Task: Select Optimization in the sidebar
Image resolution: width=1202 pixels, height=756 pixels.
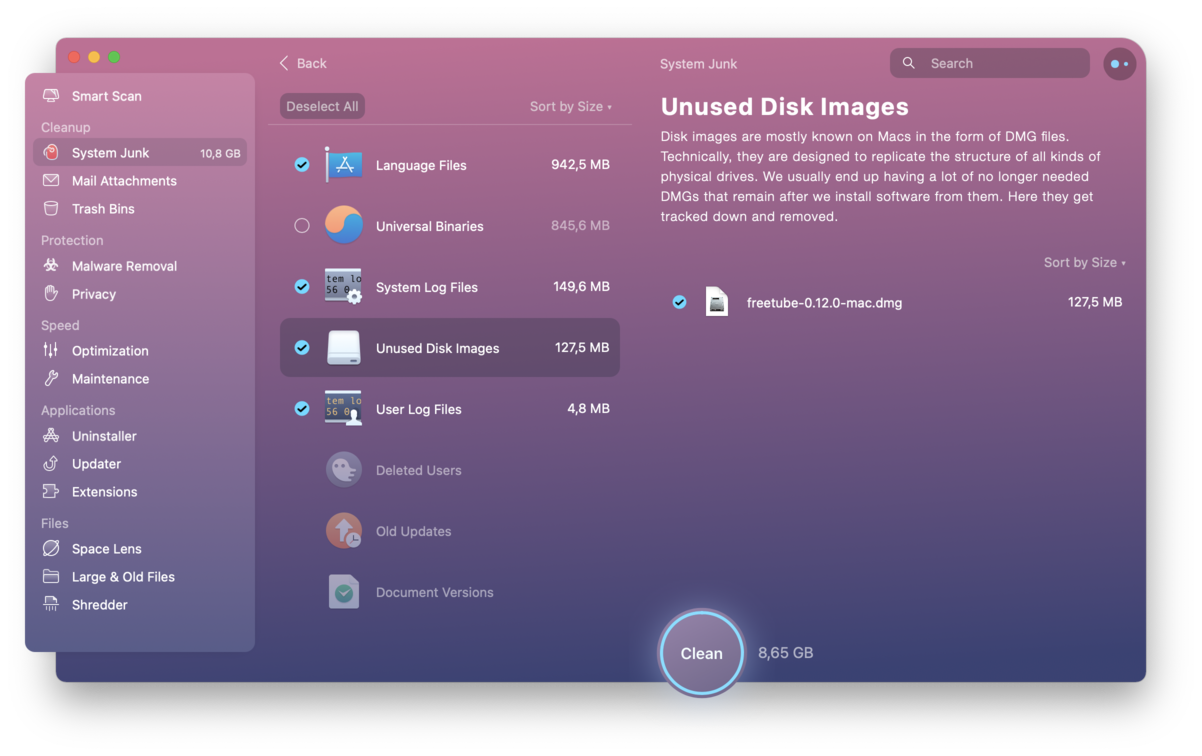Action: pyautogui.click(x=140, y=351)
